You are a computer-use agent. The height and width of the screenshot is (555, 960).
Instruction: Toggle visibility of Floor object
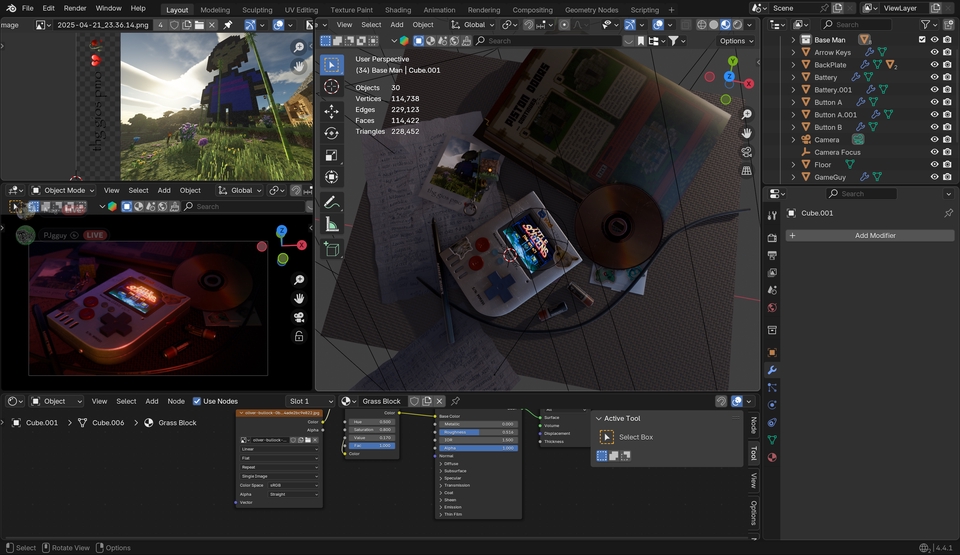tap(934, 165)
